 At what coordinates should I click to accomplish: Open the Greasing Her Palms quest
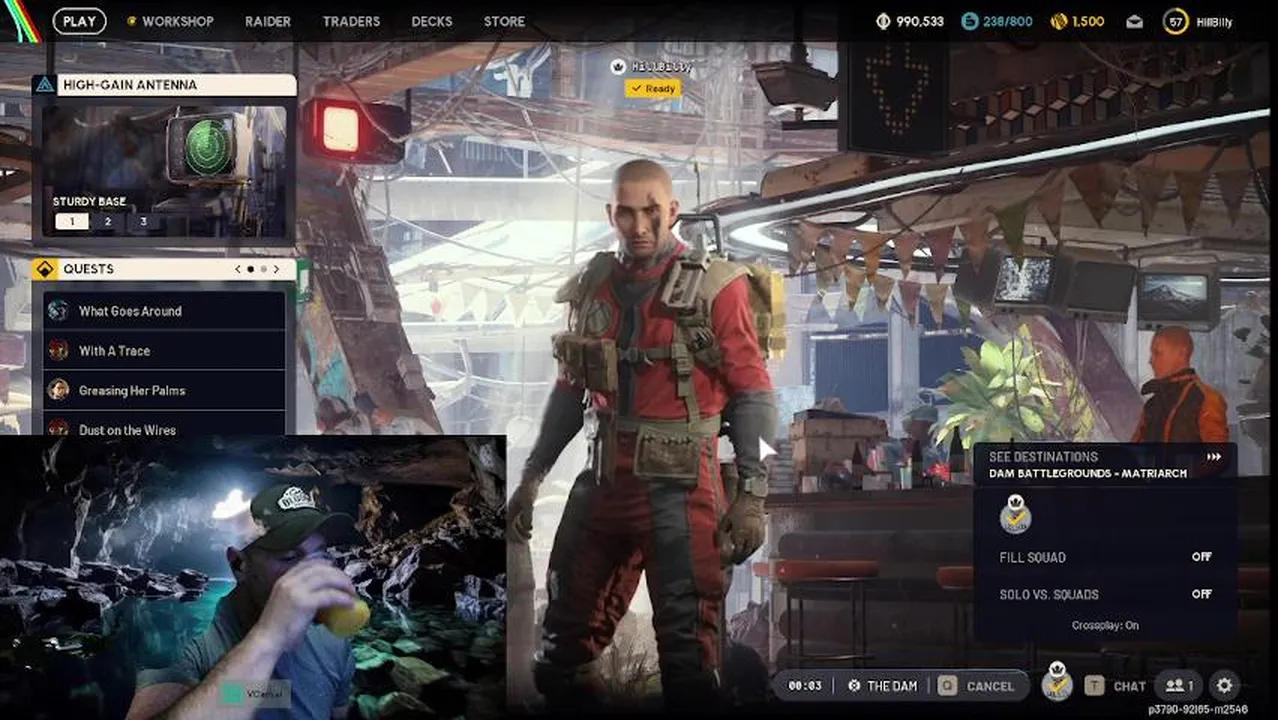pos(164,391)
